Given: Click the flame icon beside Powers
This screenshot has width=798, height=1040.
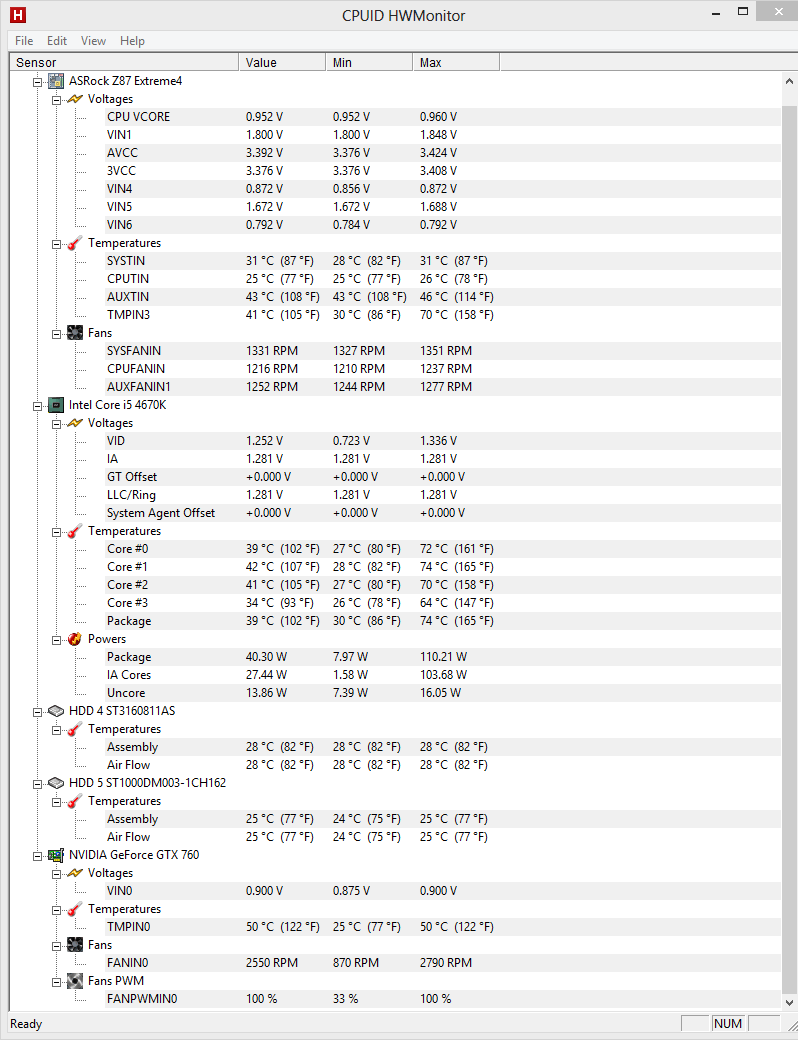Looking at the screenshot, I should 75,639.
